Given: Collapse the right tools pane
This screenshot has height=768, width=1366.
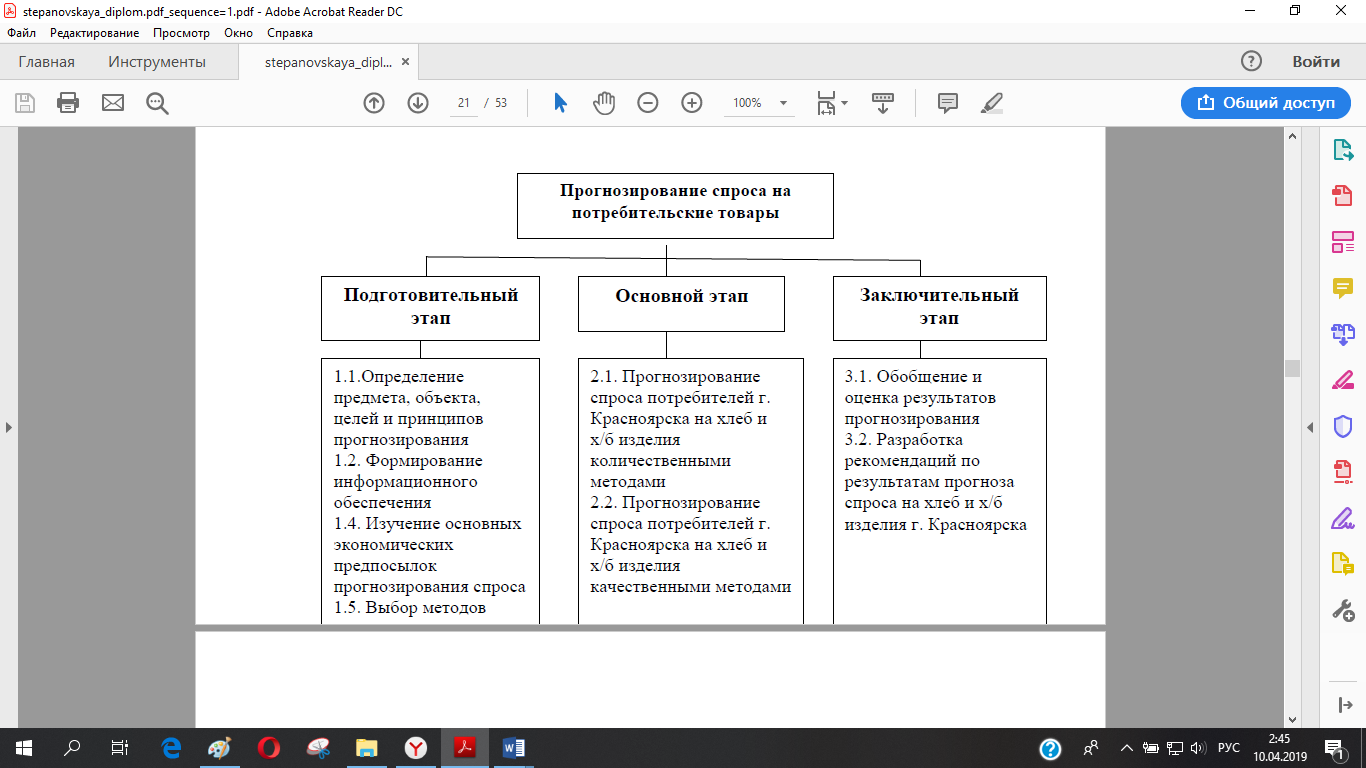Looking at the screenshot, I should (x=1310, y=427).
